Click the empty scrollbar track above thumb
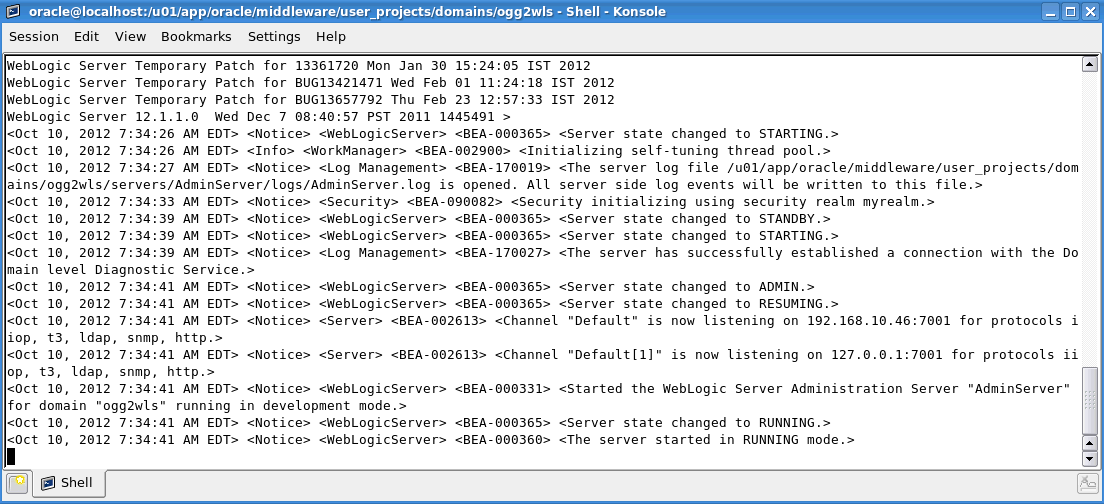 1090,220
